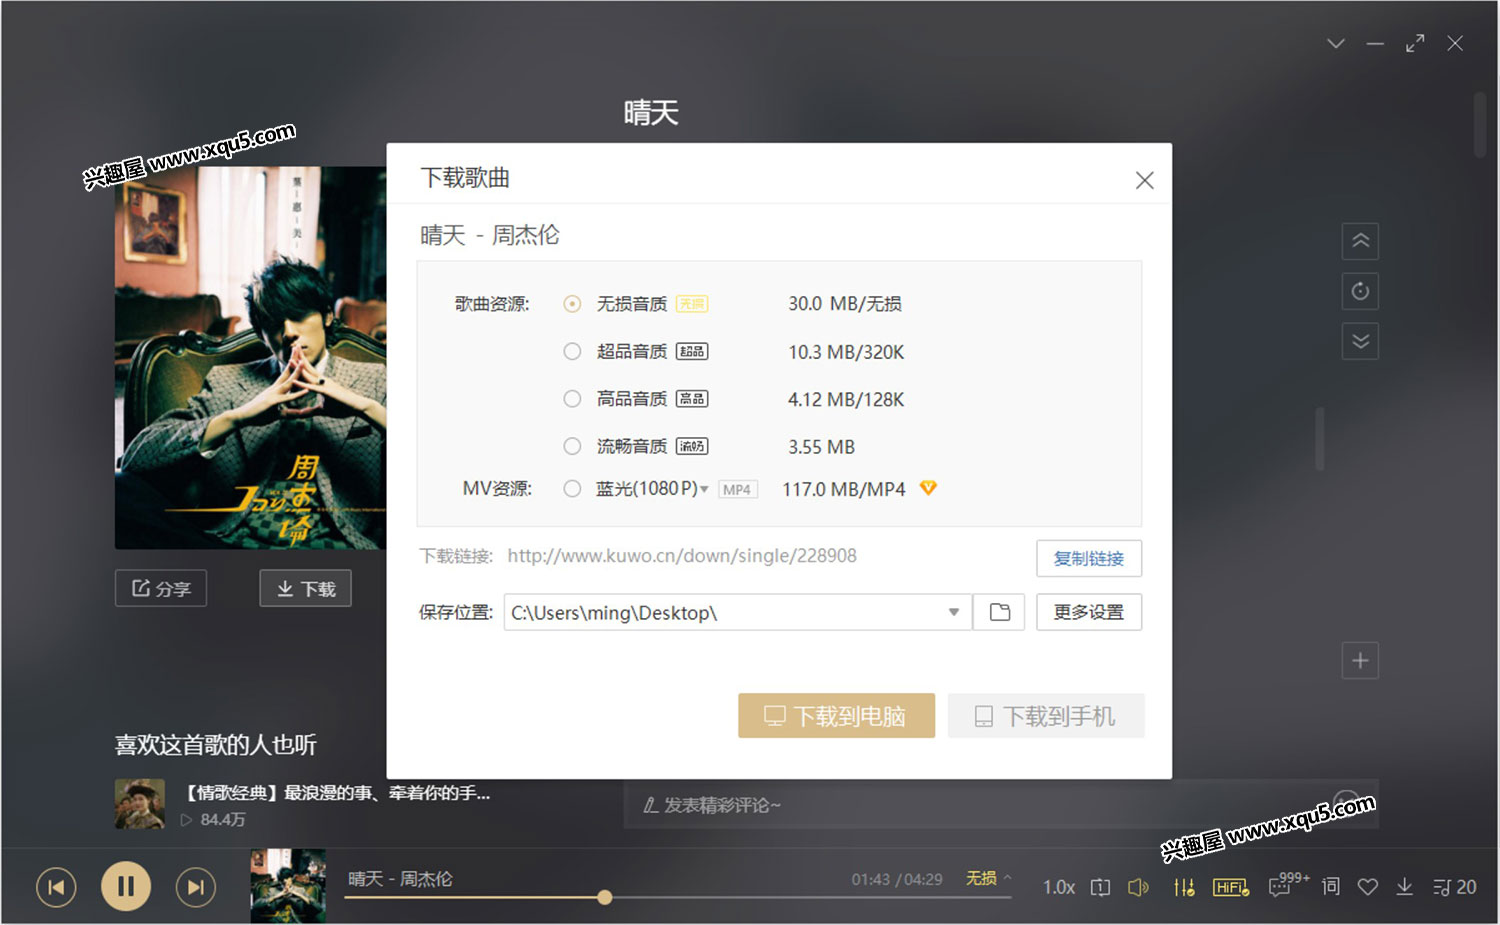This screenshot has height=925, width=1500.
Task: Open 更多设置 more settings
Action: coord(1089,612)
